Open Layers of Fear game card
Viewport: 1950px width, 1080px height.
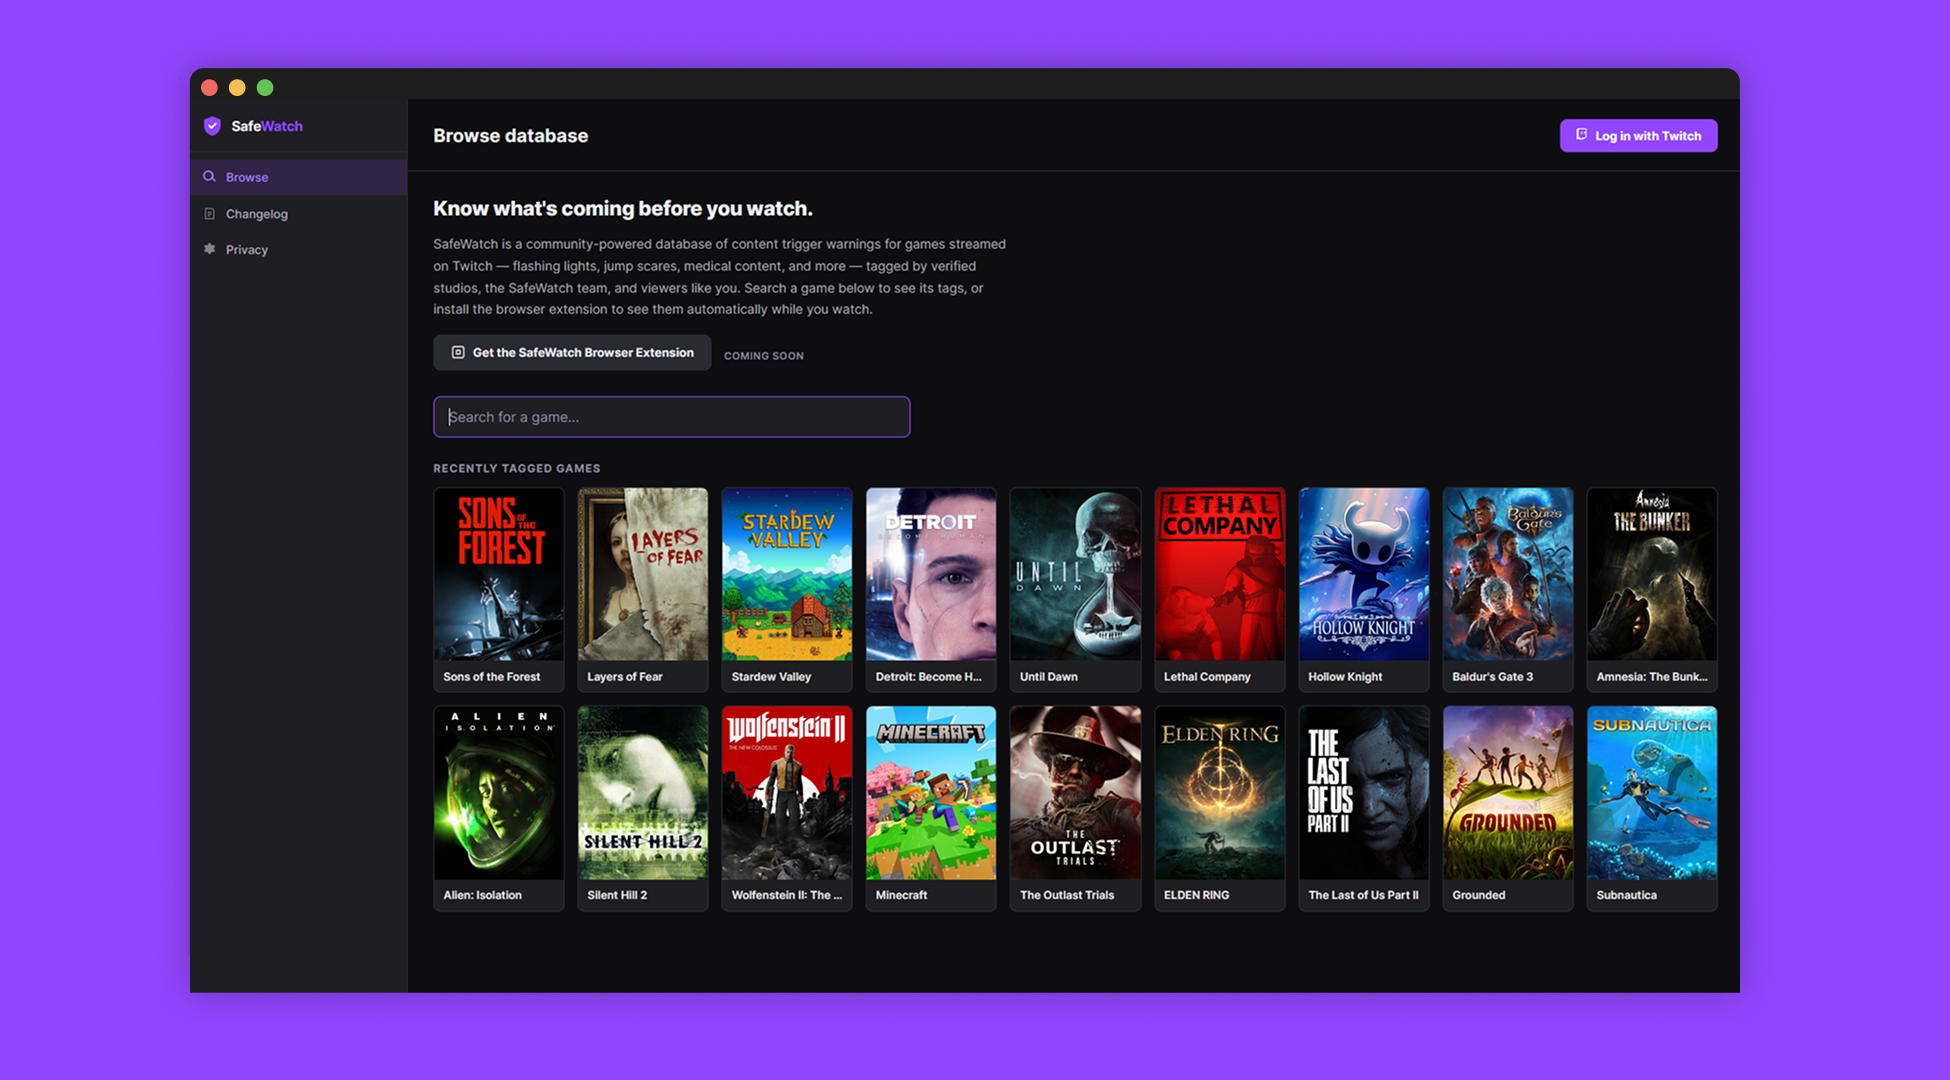[x=642, y=589]
